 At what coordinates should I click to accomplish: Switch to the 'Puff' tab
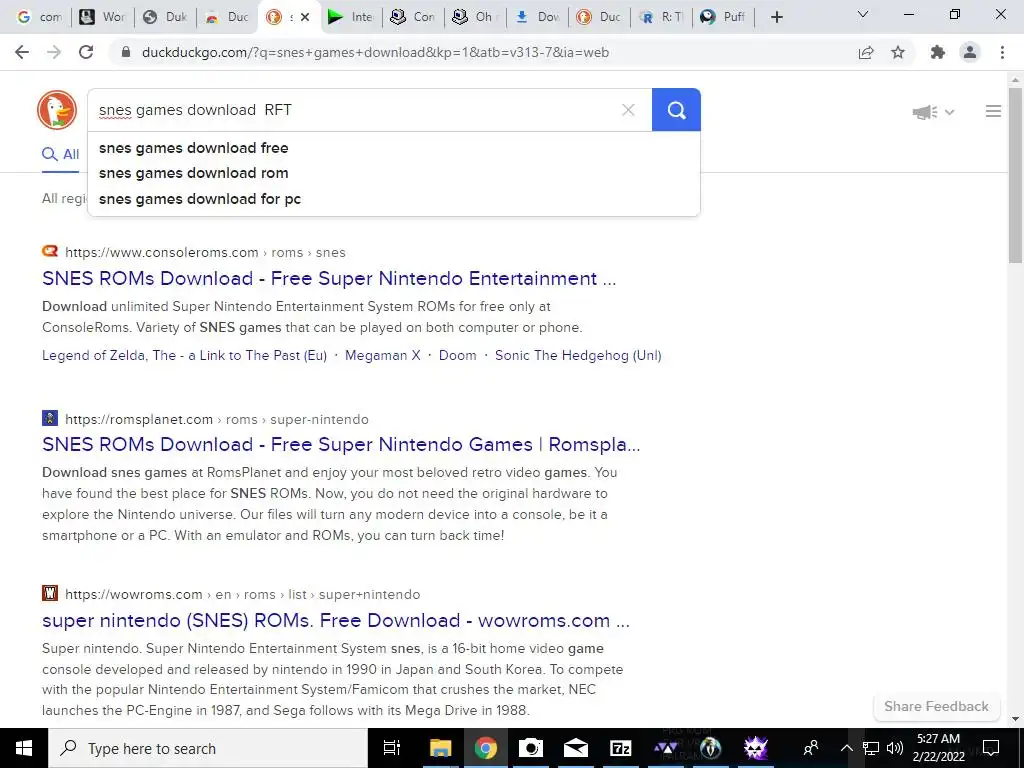pos(723,17)
